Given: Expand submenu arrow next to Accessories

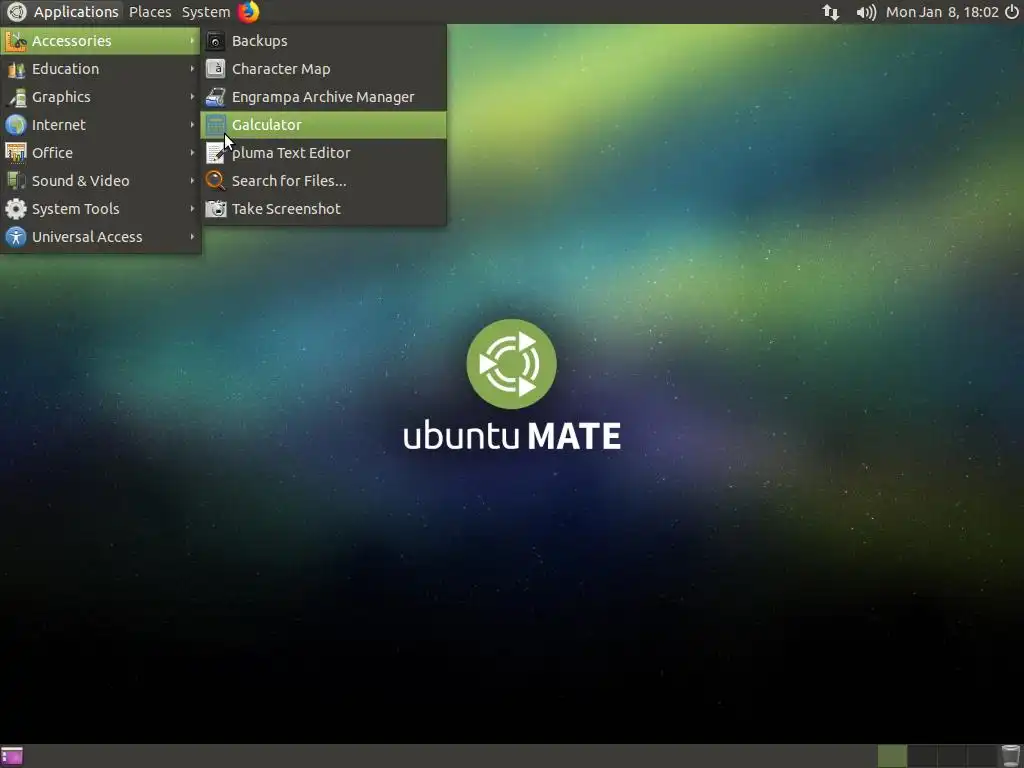Looking at the screenshot, I should 192,40.
